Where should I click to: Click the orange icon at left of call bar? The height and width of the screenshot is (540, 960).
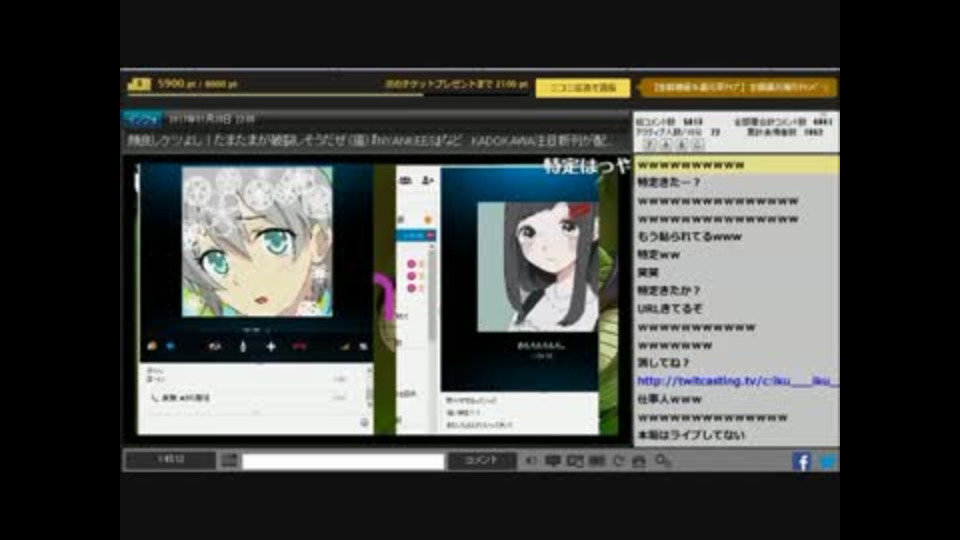click(152, 346)
